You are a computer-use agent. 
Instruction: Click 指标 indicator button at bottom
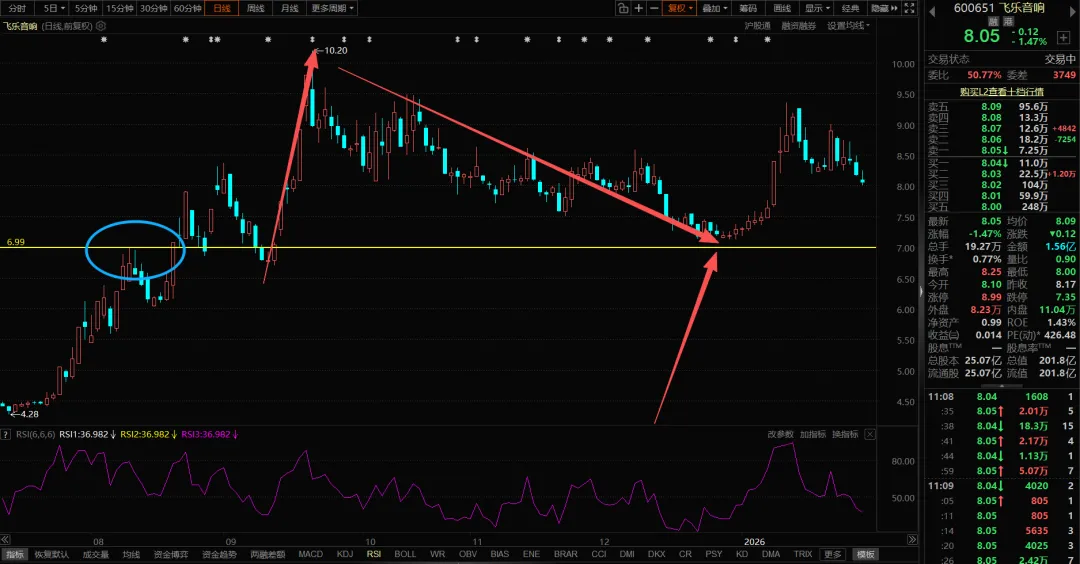pyautogui.click(x=14, y=554)
